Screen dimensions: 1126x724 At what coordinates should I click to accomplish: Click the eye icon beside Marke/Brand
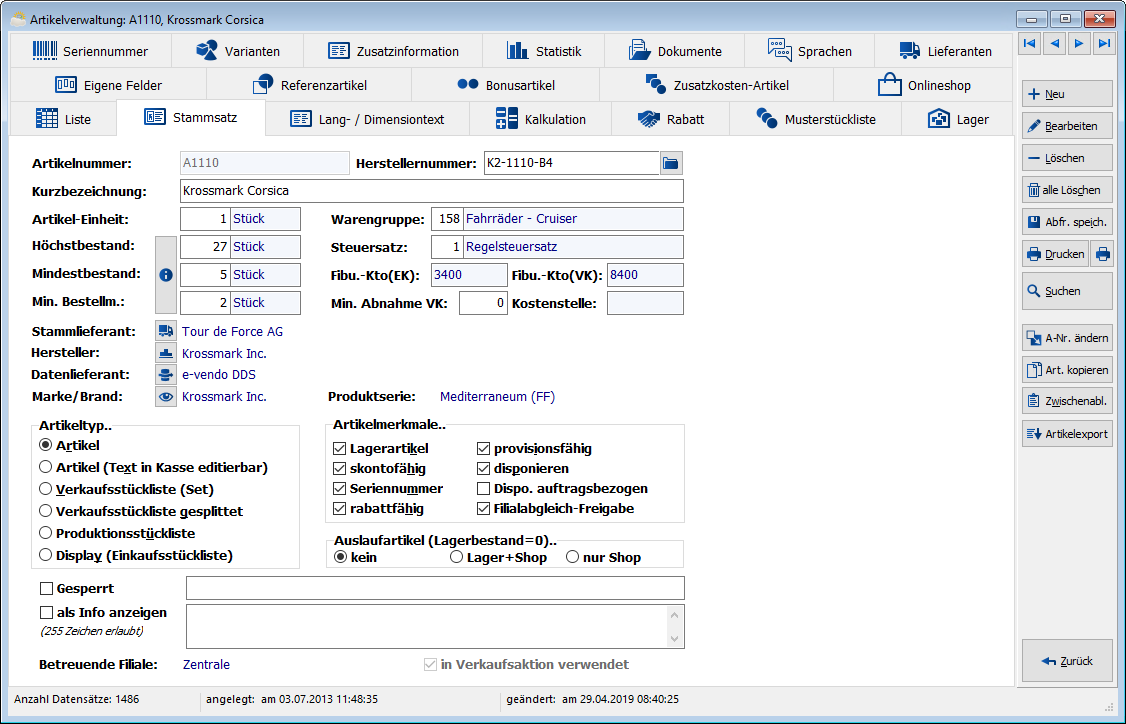click(166, 396)
